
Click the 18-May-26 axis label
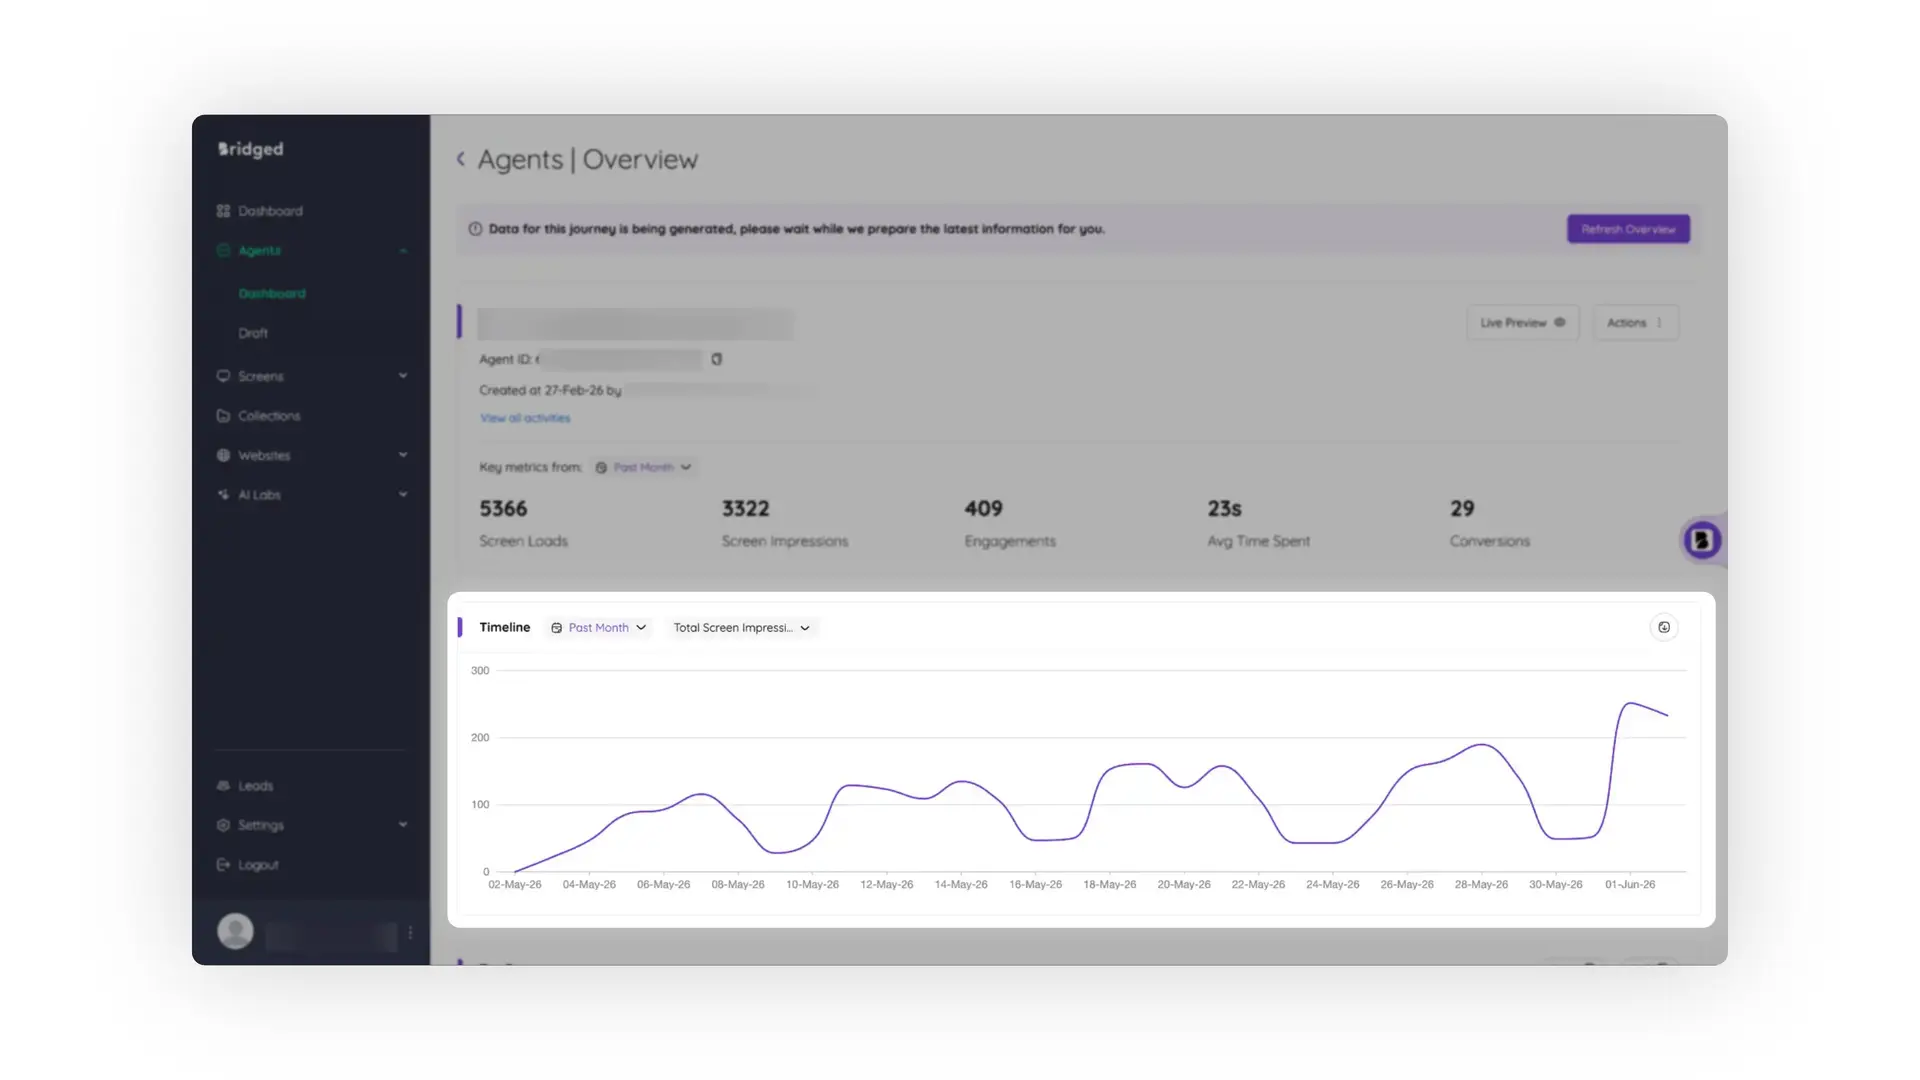(x=1110, y=885)
